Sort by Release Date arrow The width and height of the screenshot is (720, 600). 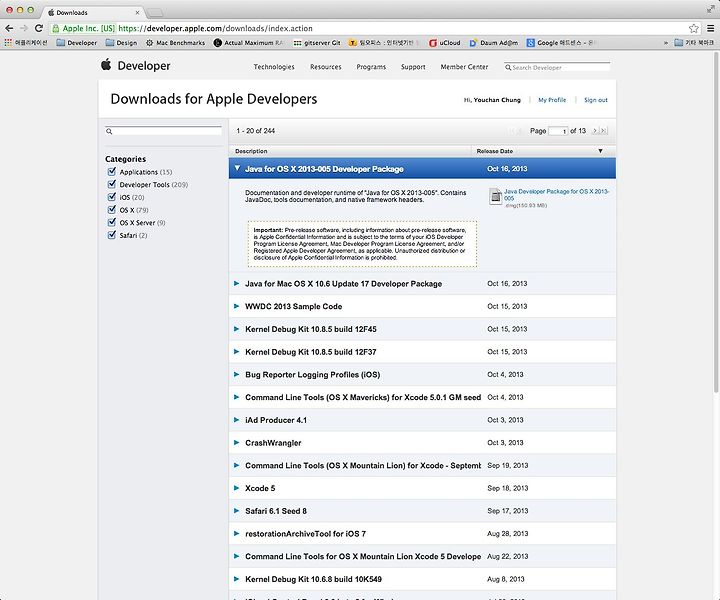click(600, 151)
